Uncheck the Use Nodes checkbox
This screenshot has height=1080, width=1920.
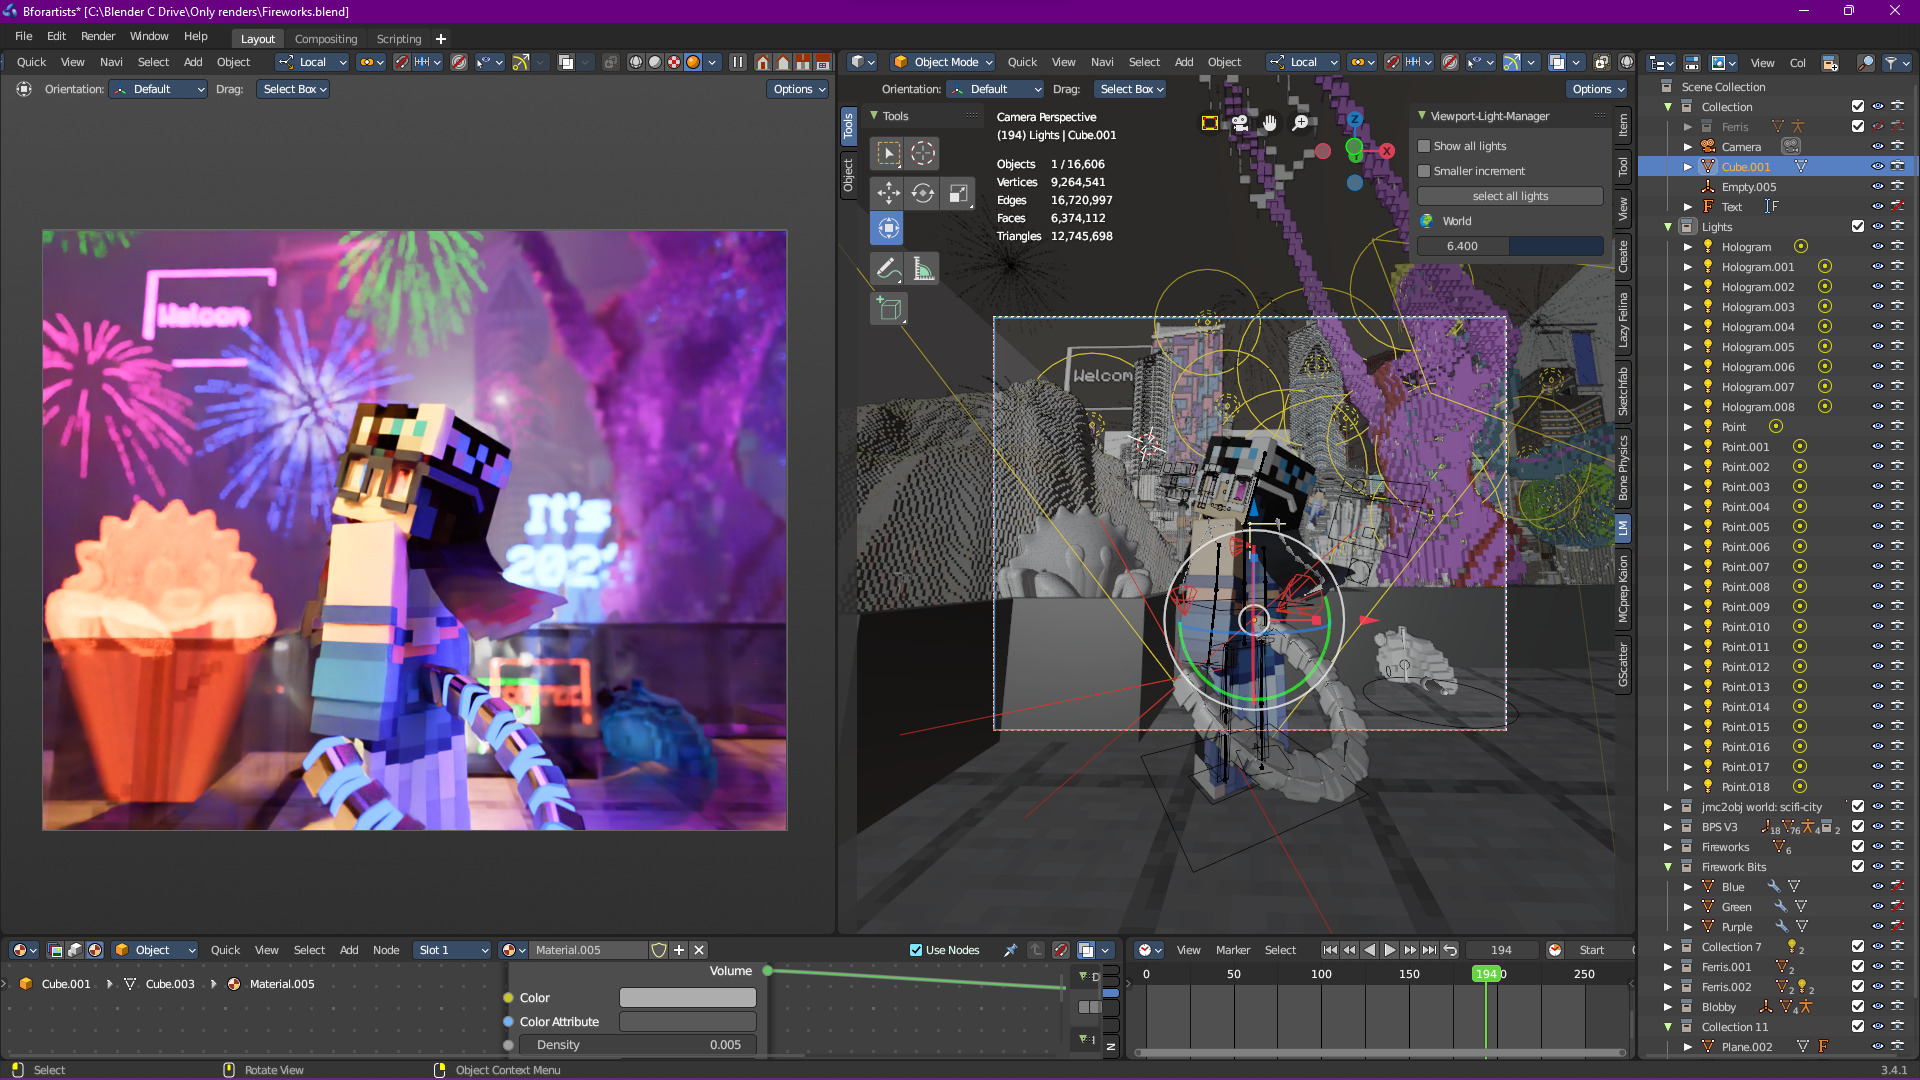[x=916, y=950]
